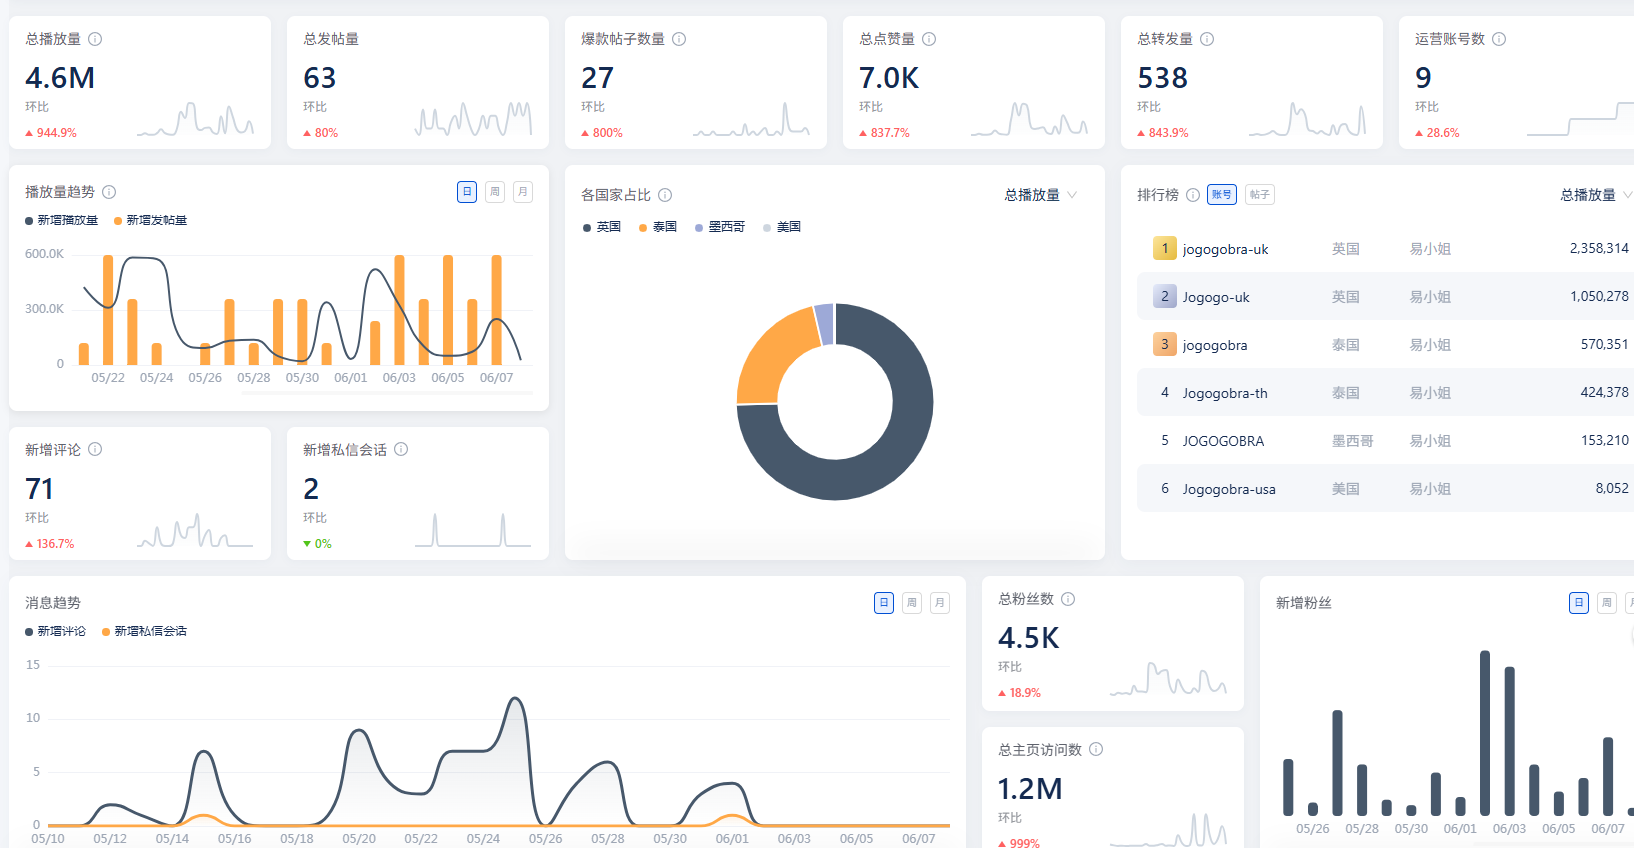
Task: Toggle 英国 legend in donut chart
Action: point(602,227)
